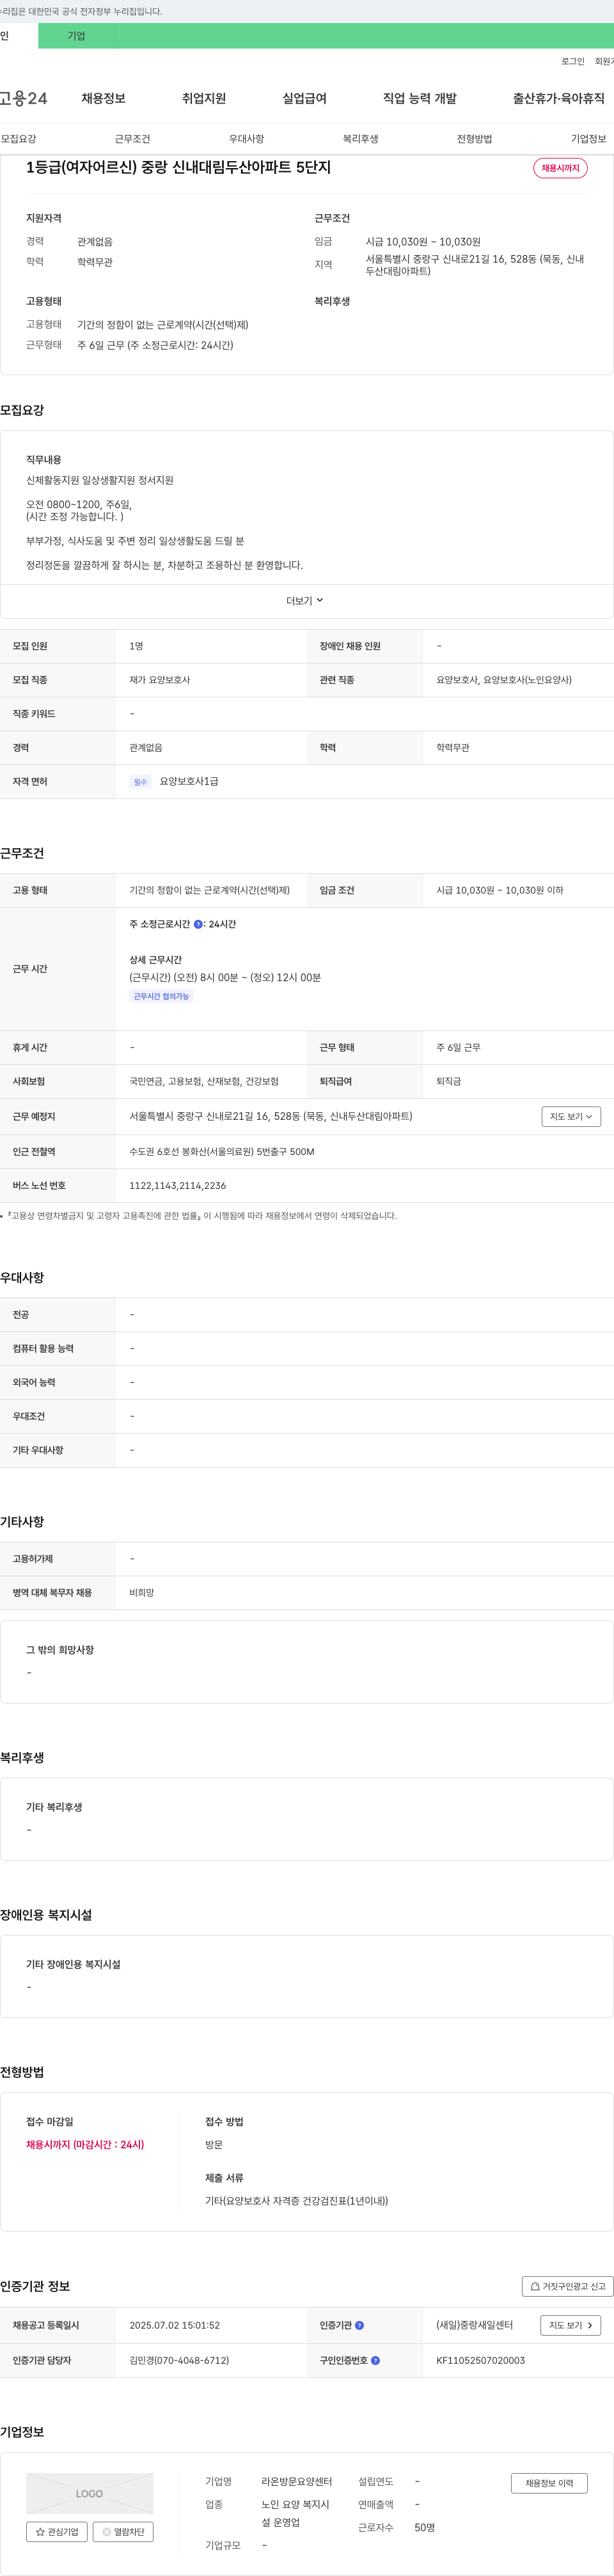The image size is (614, 2576).
Task: Click 근로자수 value 50명
Action: (424, 2528)
